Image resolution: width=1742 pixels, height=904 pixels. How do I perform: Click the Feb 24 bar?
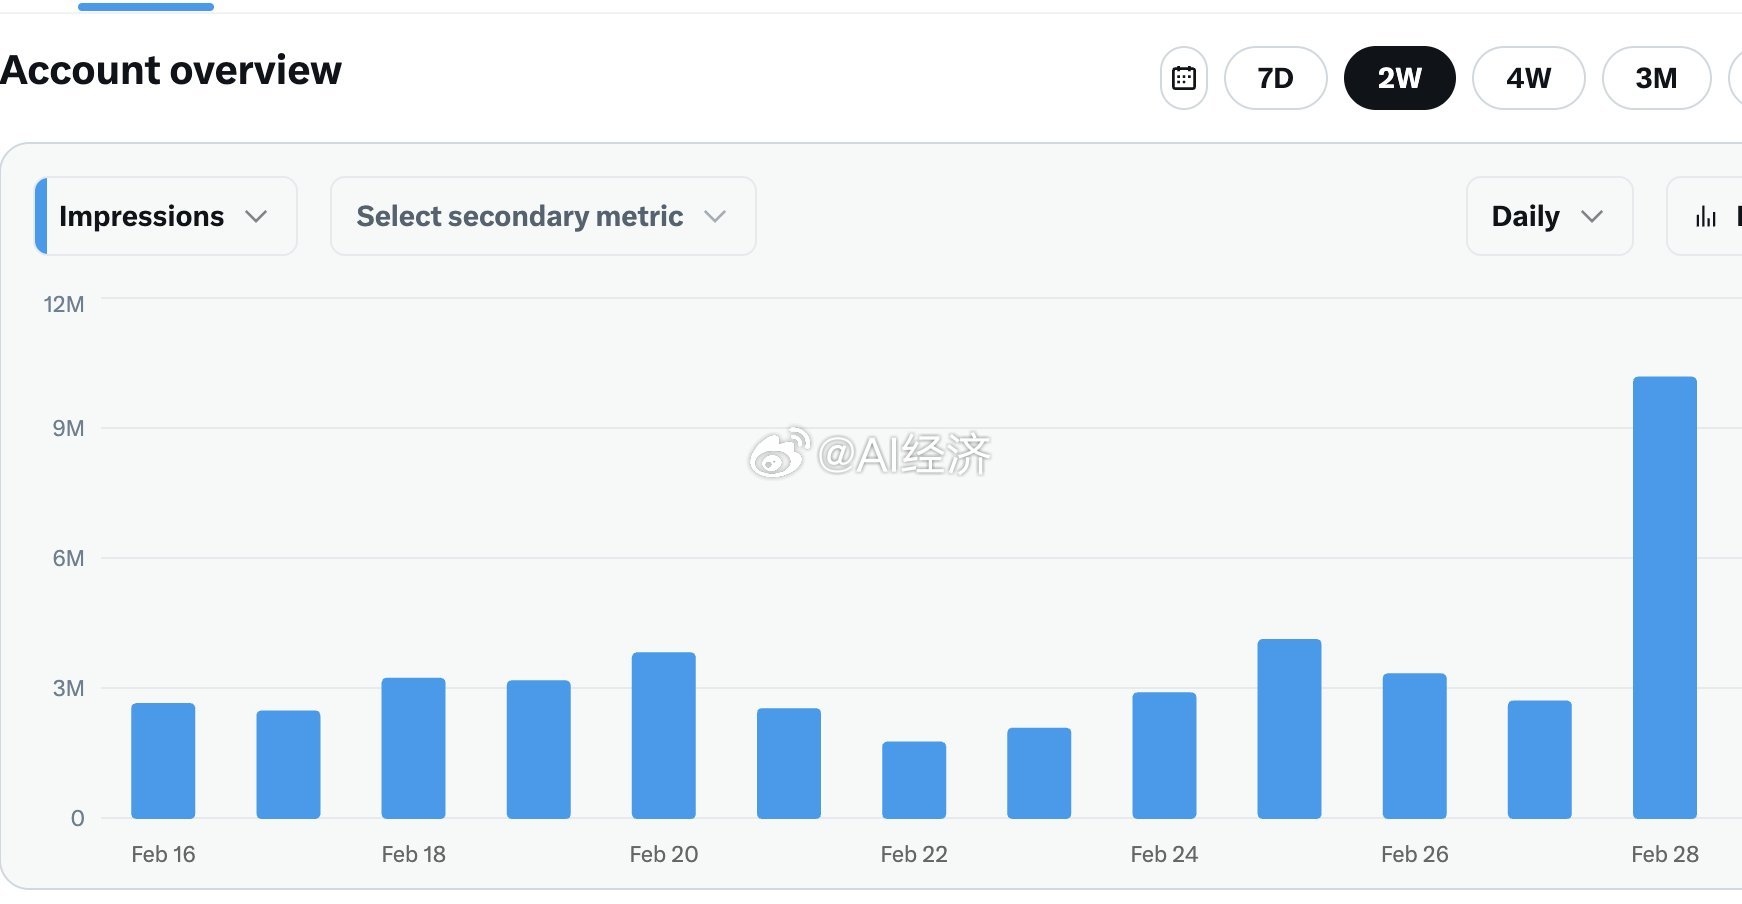[1164, 755]
